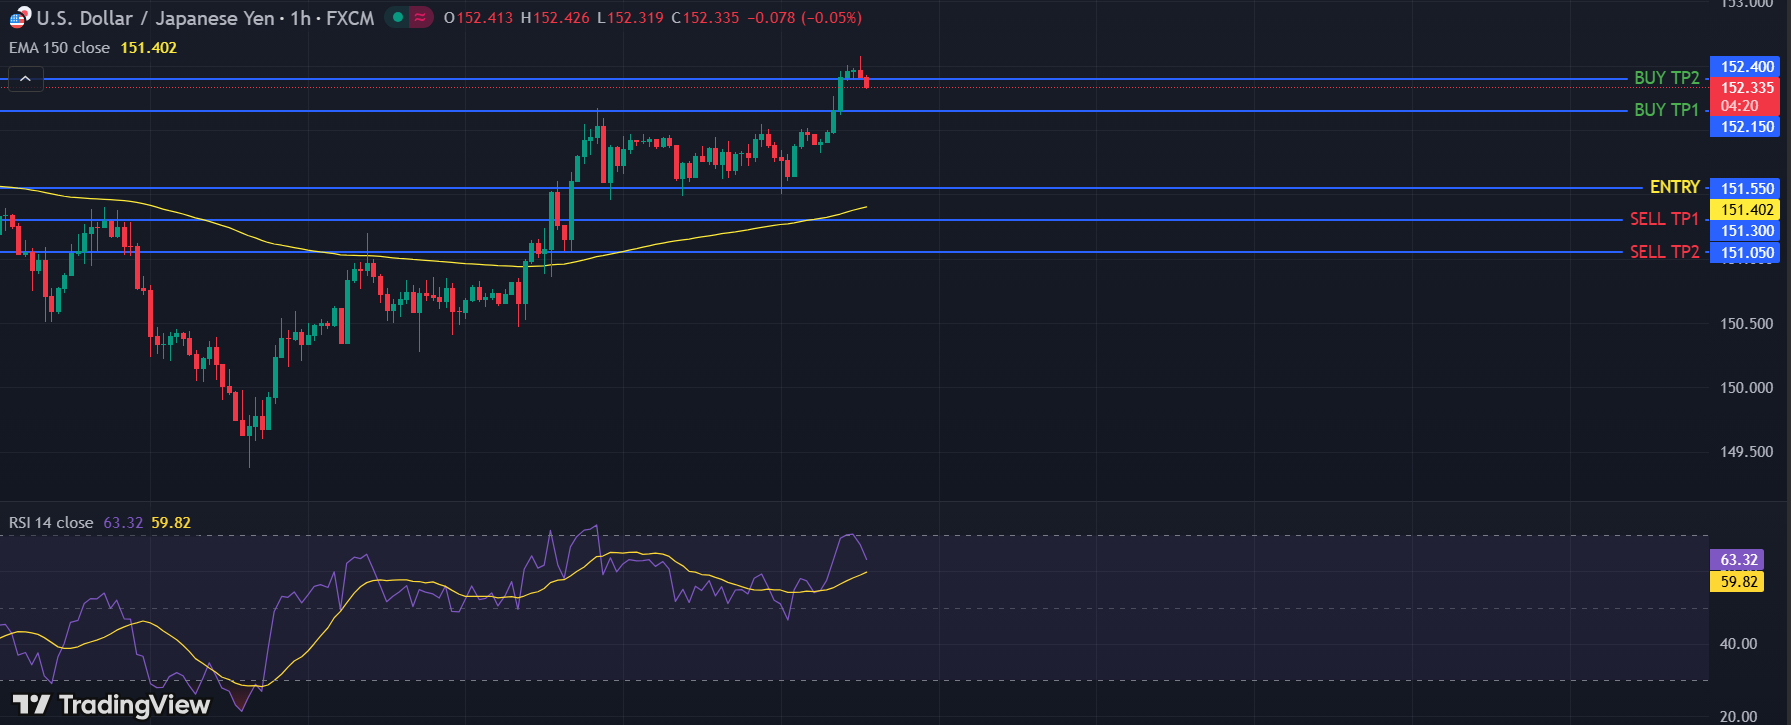Click the yellow RSI MA 59.82 value tag
This screenshot has width=1791, height=725.
click(1738, 582)
